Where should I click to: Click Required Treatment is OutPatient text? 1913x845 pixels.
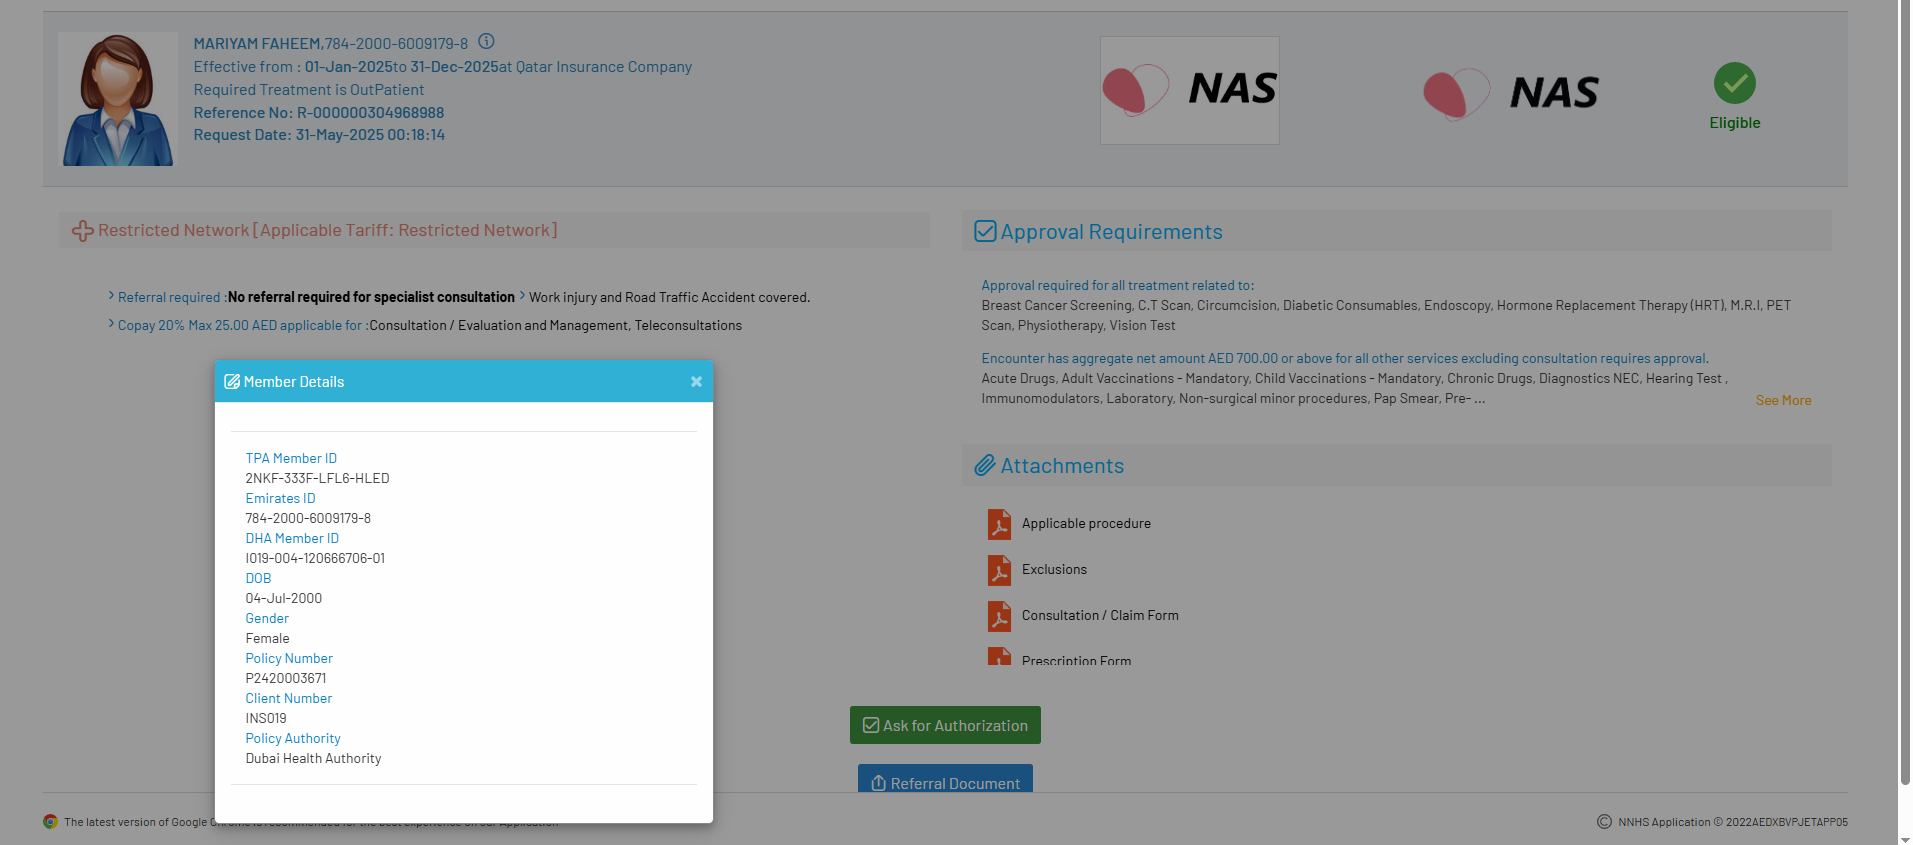[x=309, y=90]
